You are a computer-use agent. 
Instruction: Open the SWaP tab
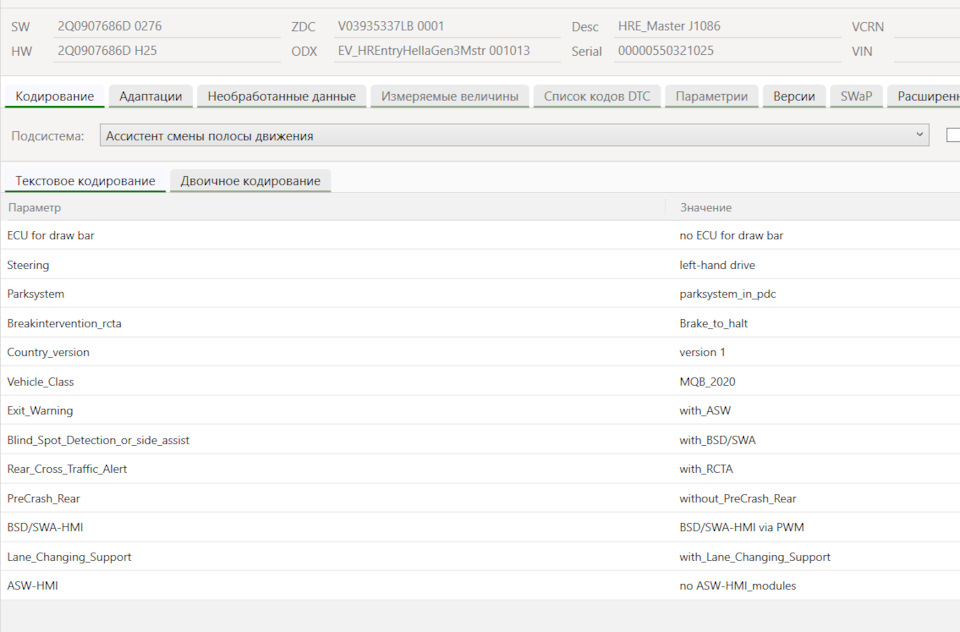856,96
